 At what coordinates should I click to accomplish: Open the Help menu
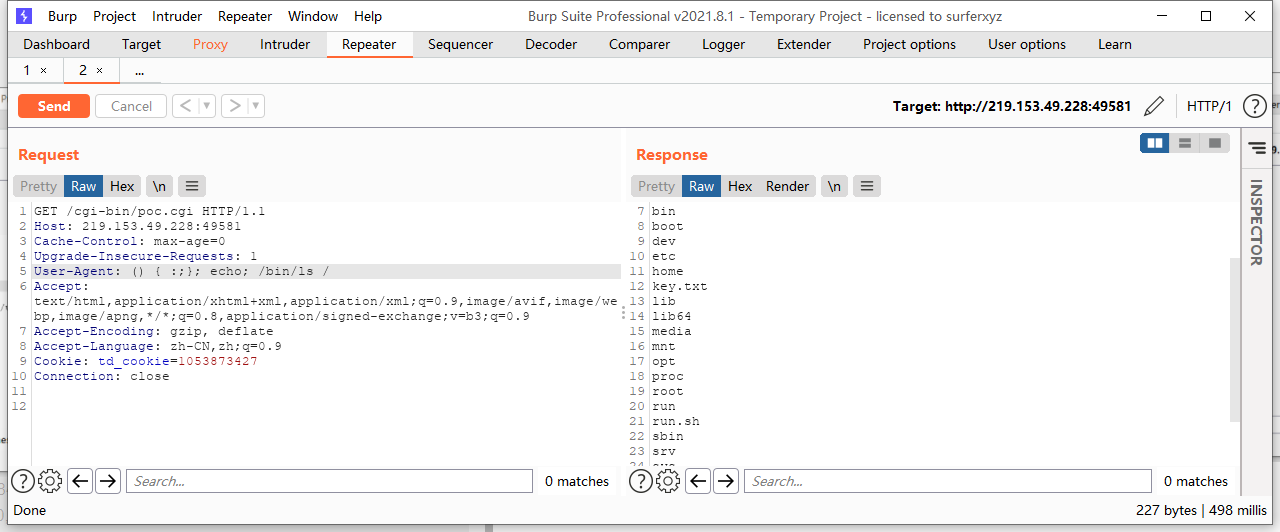[368, 16]
